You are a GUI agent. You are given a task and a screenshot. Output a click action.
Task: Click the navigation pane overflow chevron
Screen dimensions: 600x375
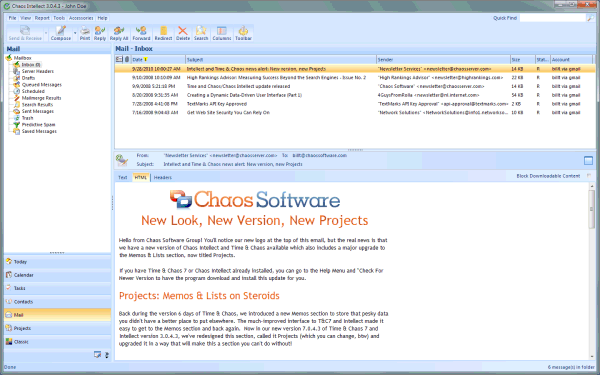(x=107, y=355)
